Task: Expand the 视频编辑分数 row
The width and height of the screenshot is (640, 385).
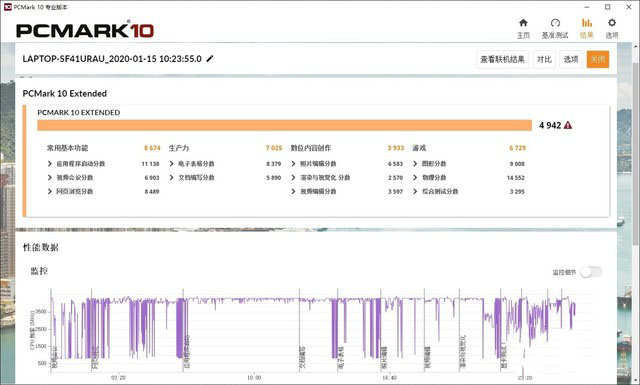Action: click(293, 191)
